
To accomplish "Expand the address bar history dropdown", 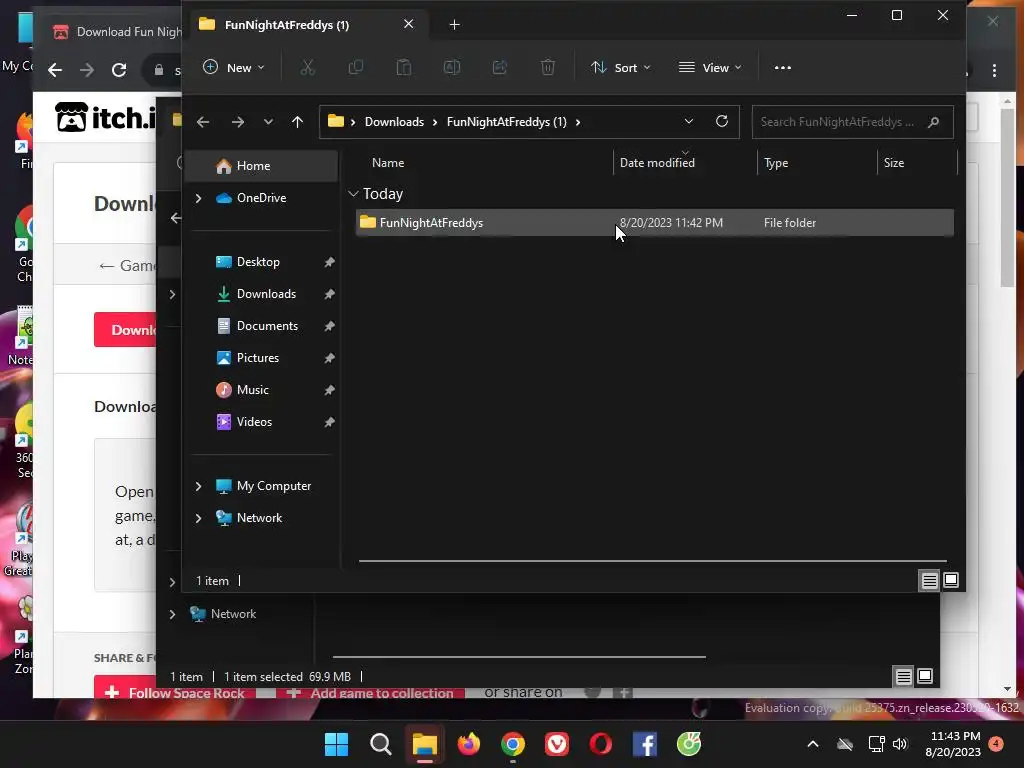I will pos(688,121).
